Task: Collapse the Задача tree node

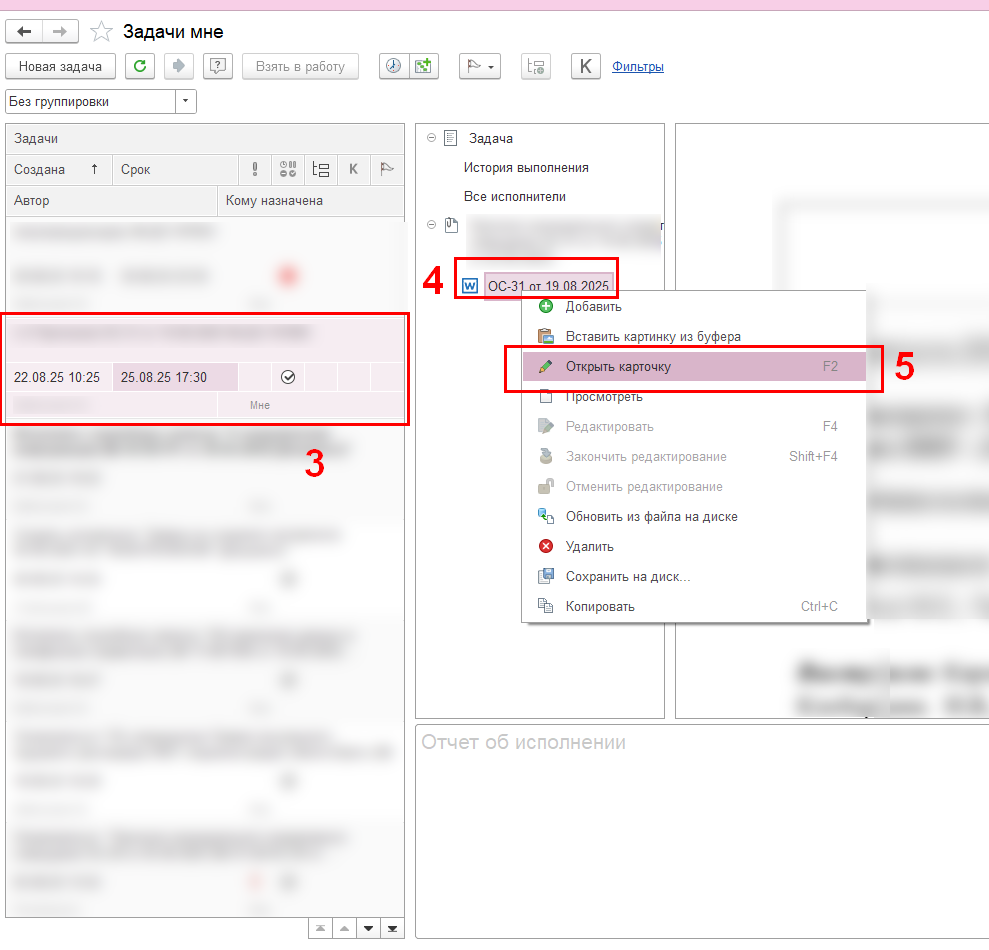Action: (431, 138)
